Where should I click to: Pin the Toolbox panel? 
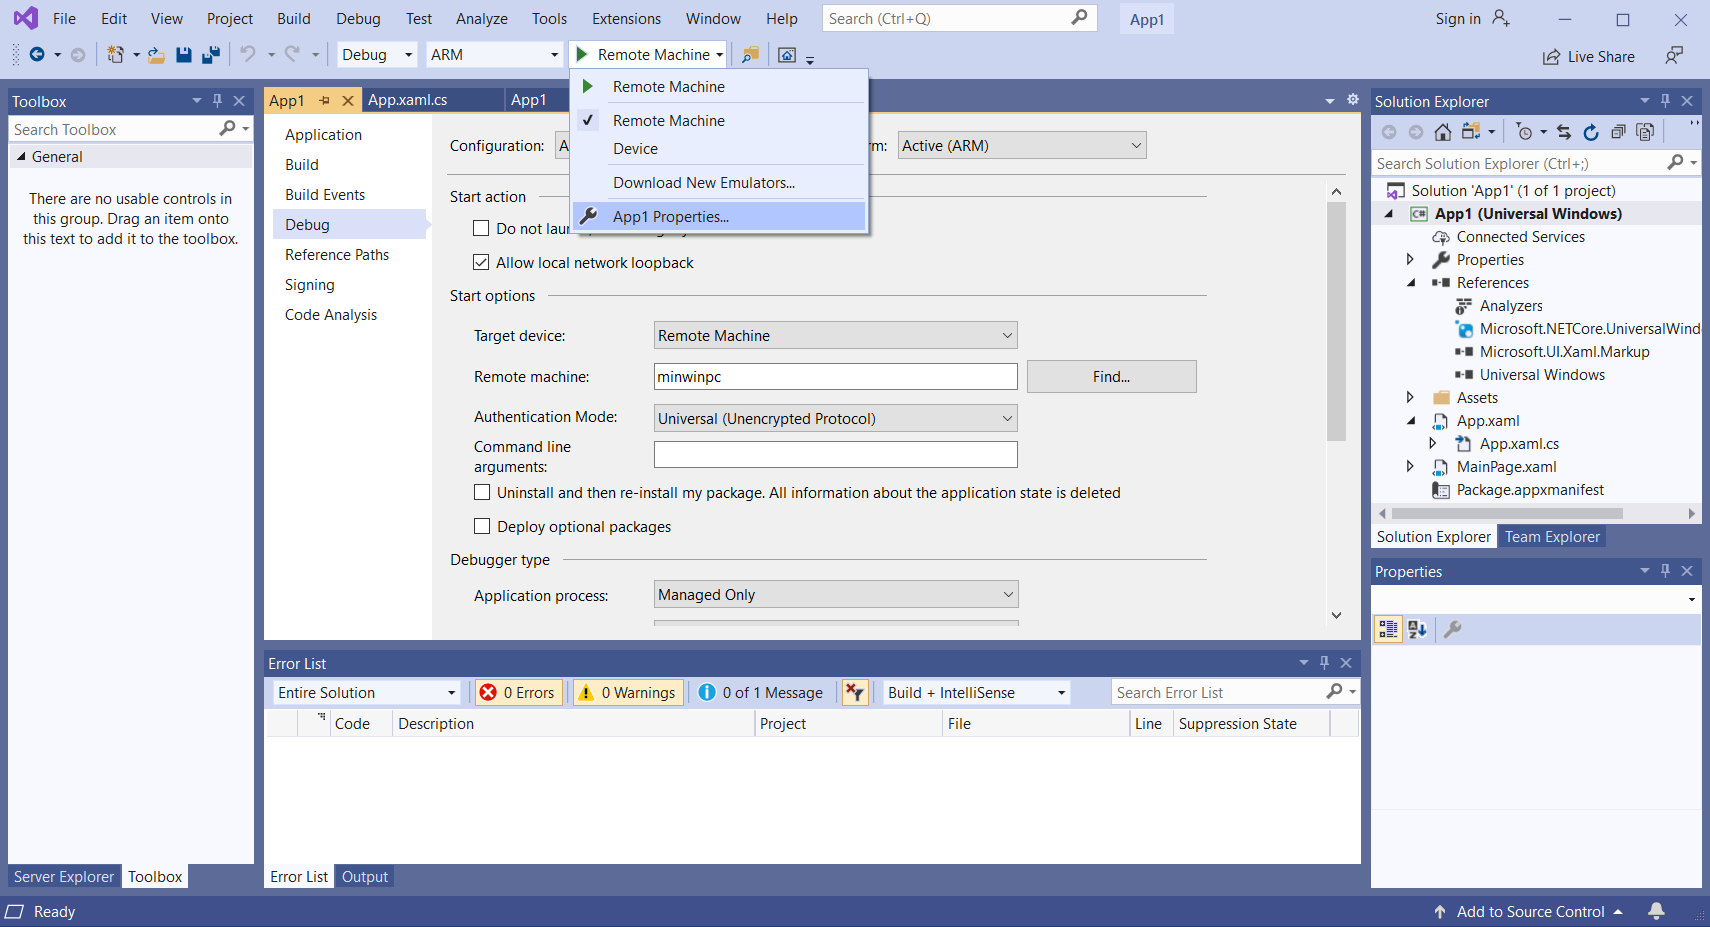coord(217,101)
